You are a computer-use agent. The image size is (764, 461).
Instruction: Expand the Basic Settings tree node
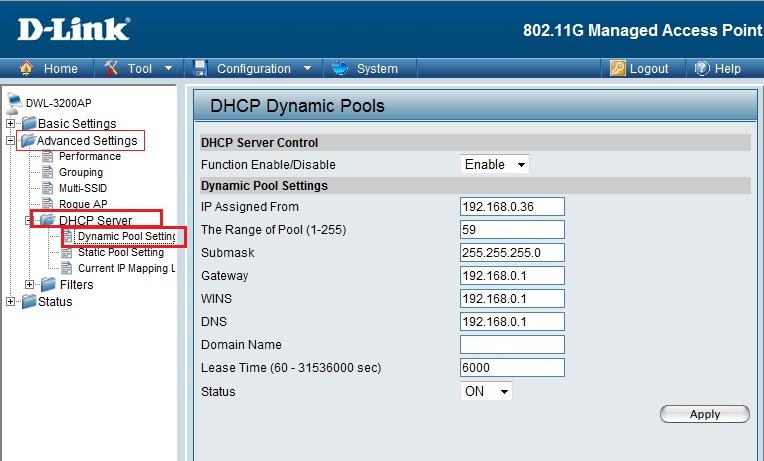(10, 123)
